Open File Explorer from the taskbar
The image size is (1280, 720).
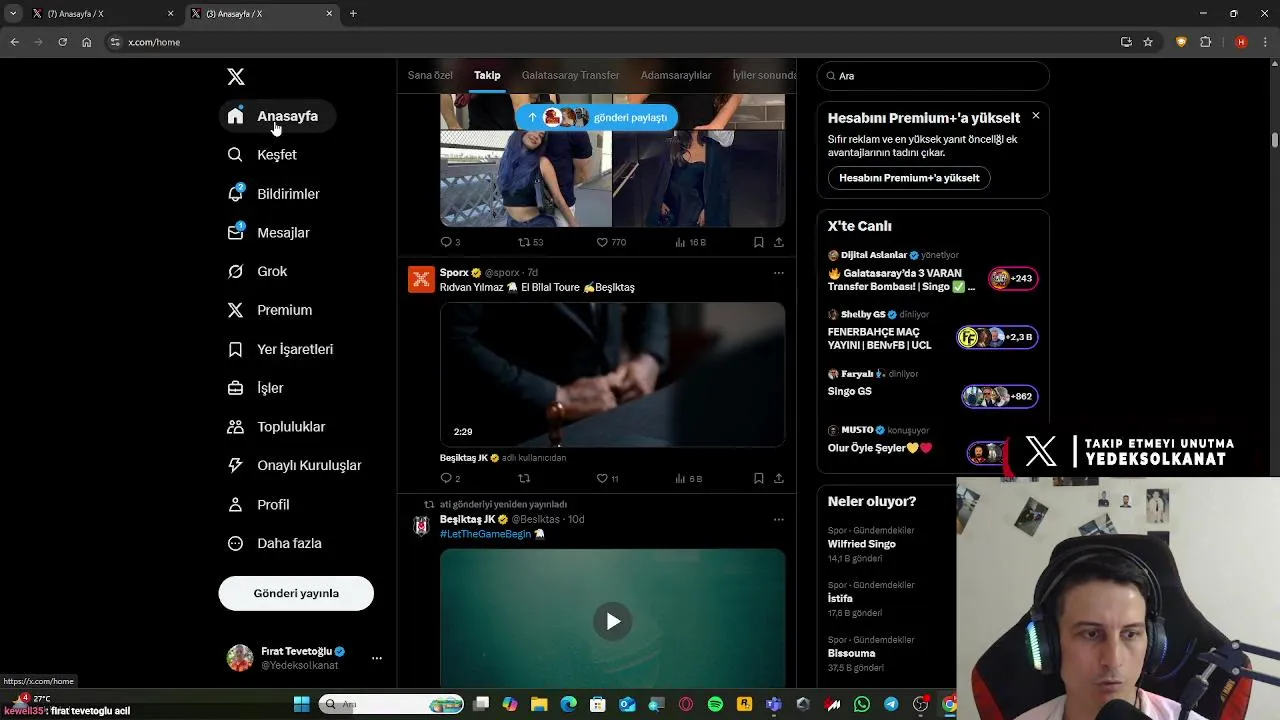tap(539, 704)
